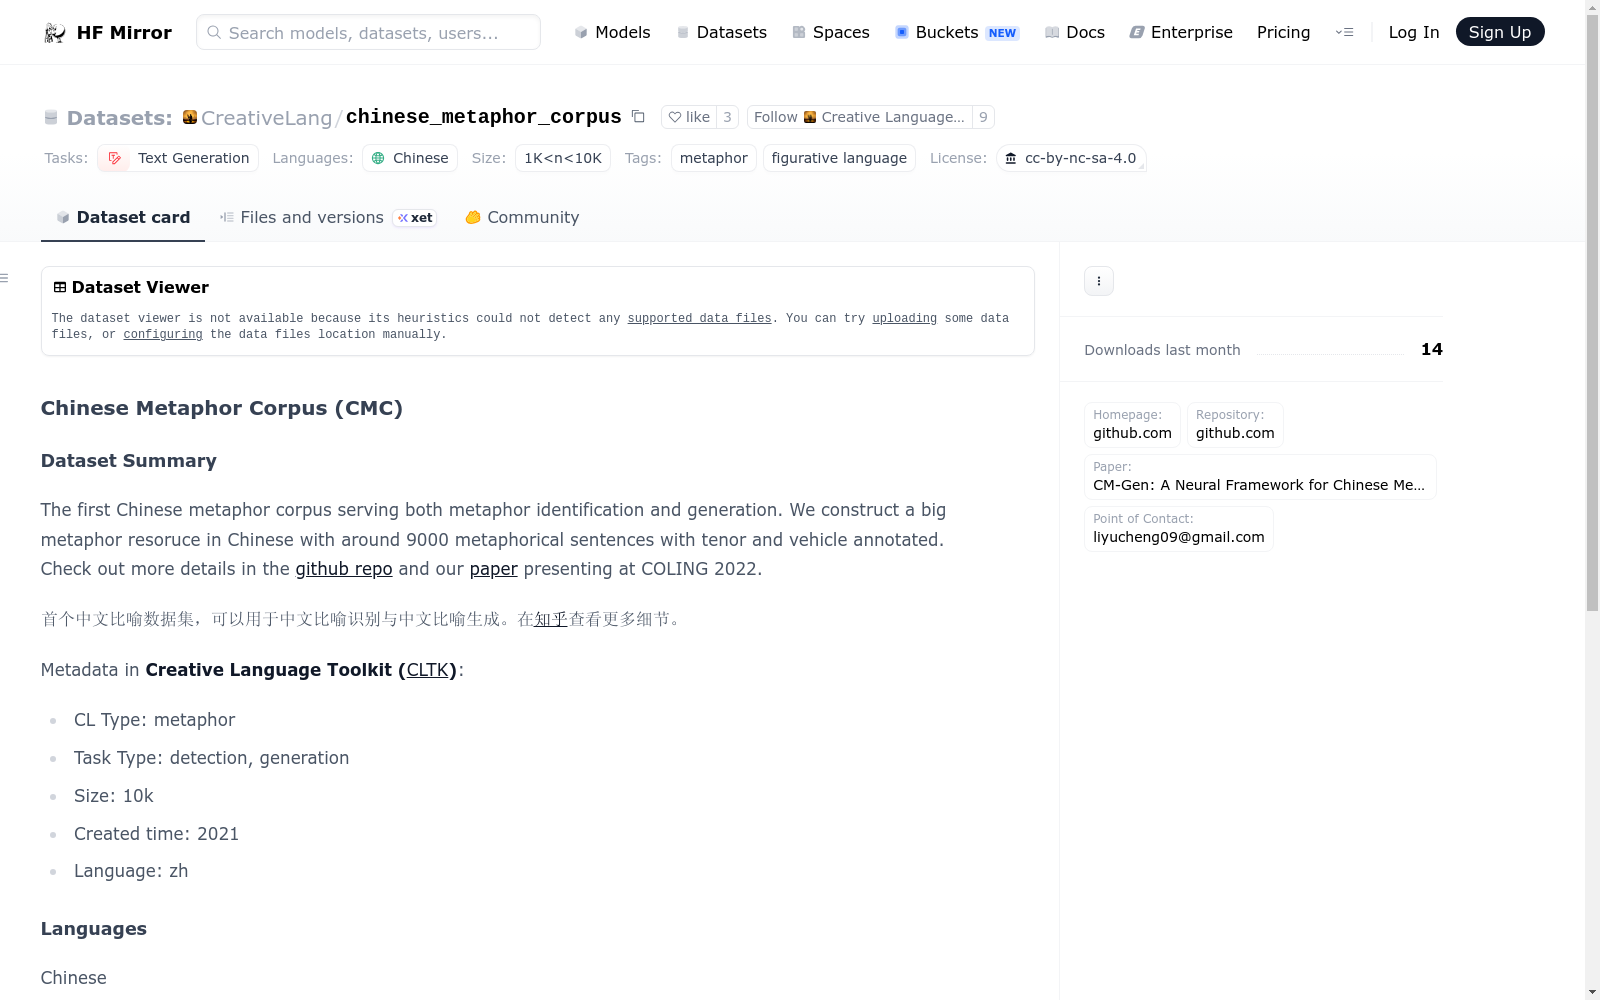Click the Sign Up button
The image size is (1600, 1000).
[x=1500, y=32]
